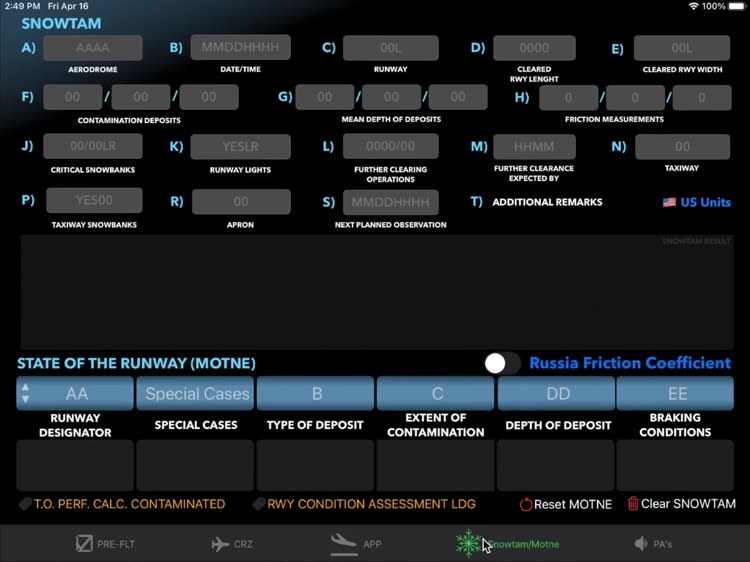Check the Wi-Fi status icon
The width and height of the screenshot is (750, 562).
coord(693,6)
